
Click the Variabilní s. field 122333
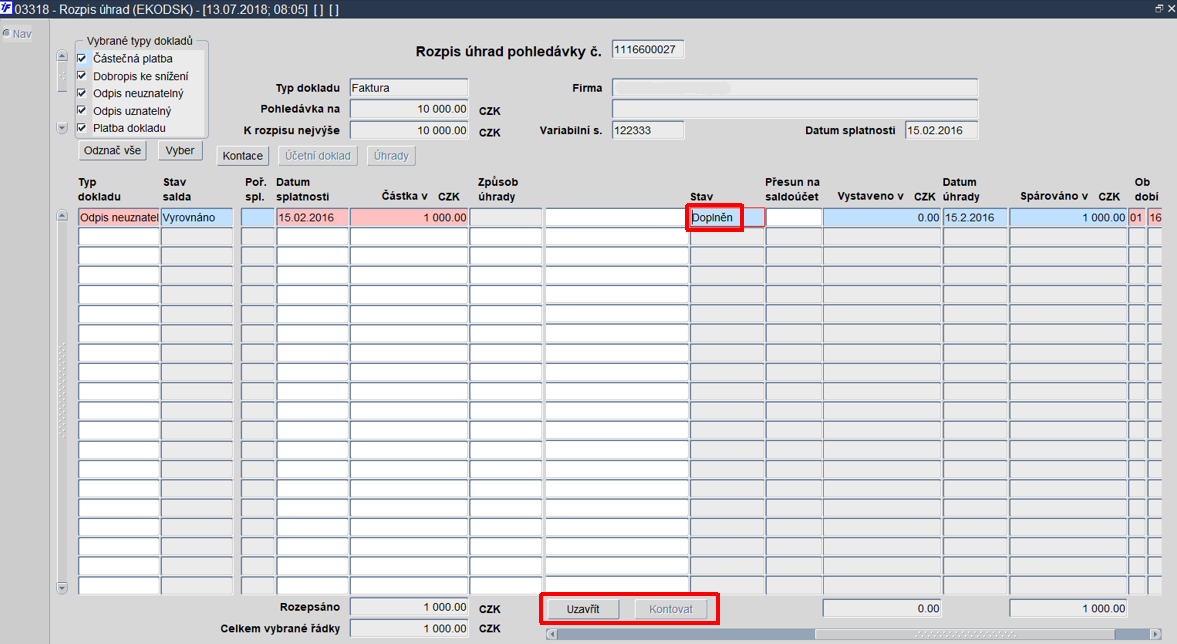tap(648, 130)
